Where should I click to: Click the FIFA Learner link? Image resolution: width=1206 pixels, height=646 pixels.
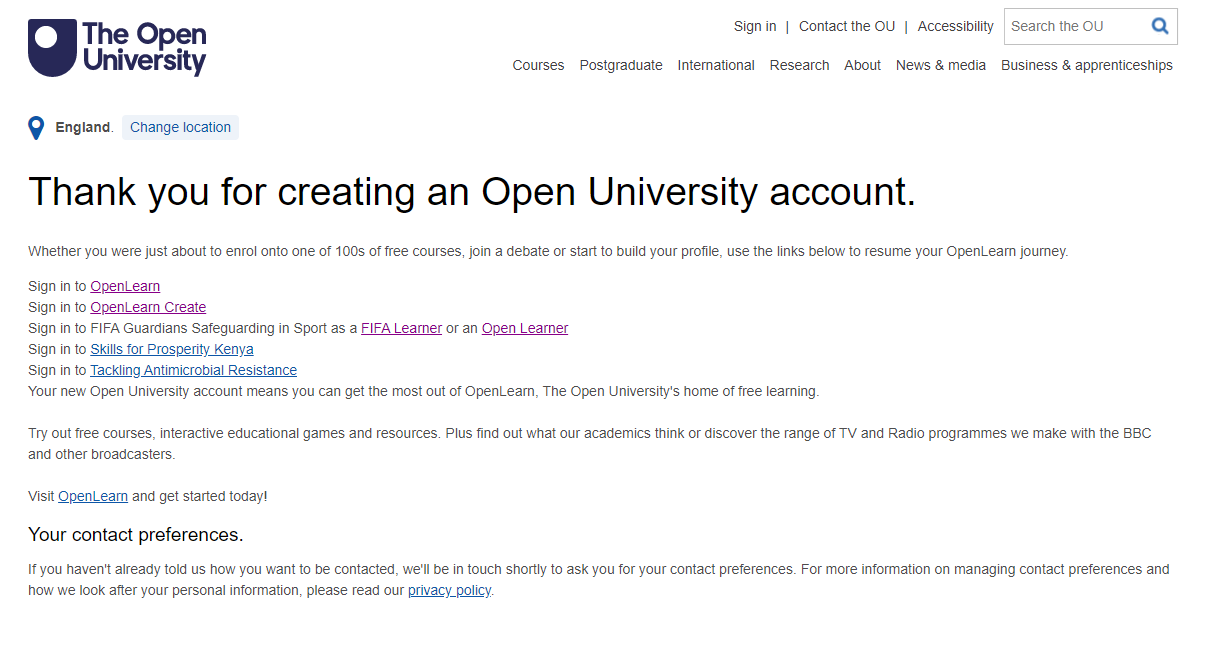401,328
